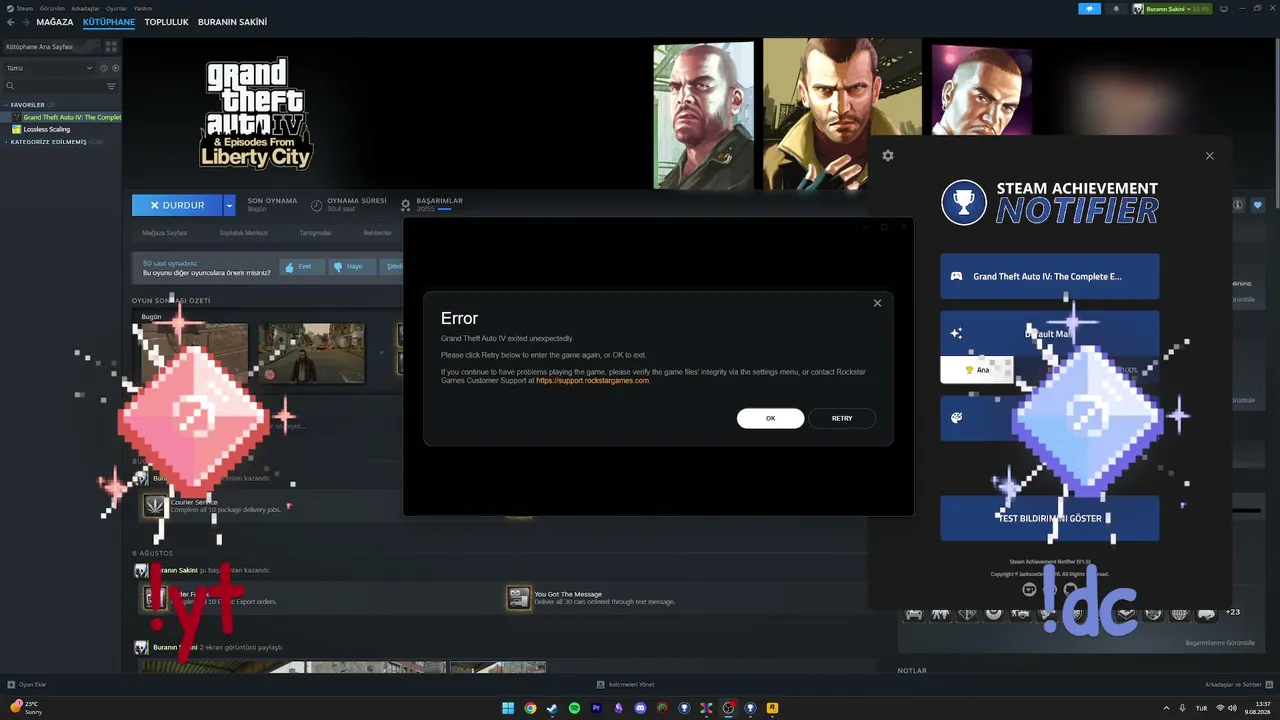This screenshot has height=720, width=1280.
Task: Open the Oyunlar menu
Action: point(117,8)
